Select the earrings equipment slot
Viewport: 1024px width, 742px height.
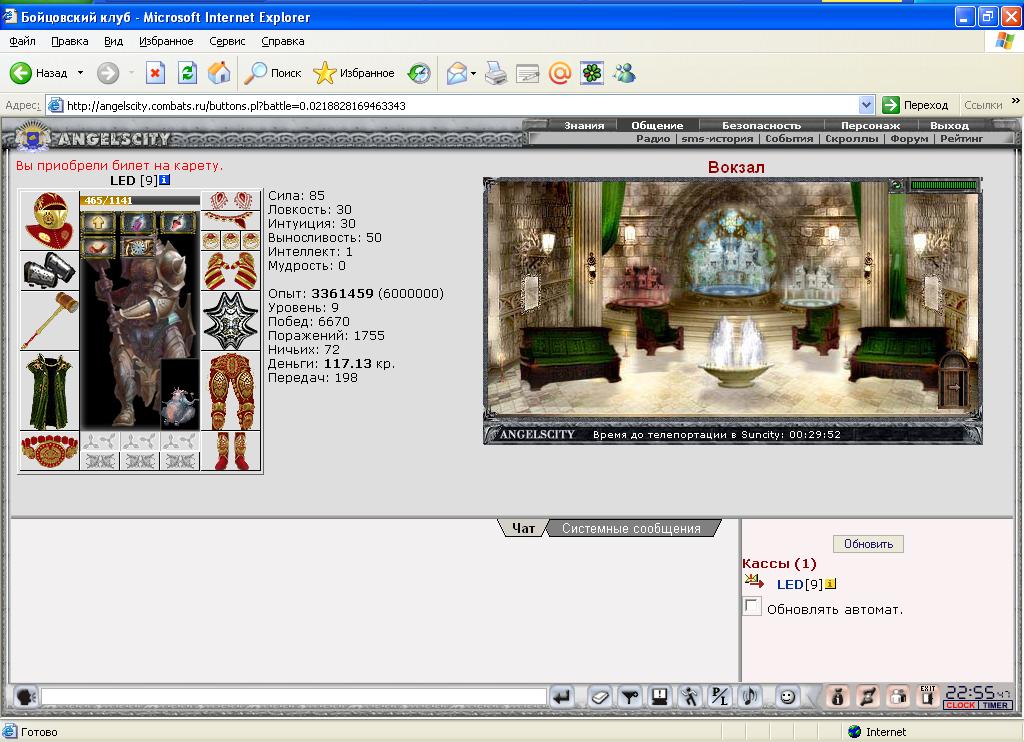[x=231, y=200]
